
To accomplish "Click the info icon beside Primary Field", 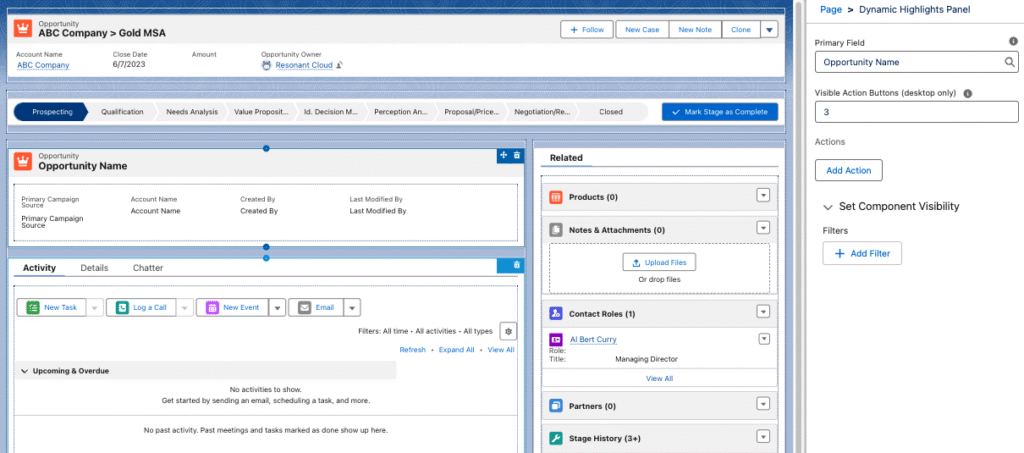I will 1013,42.
